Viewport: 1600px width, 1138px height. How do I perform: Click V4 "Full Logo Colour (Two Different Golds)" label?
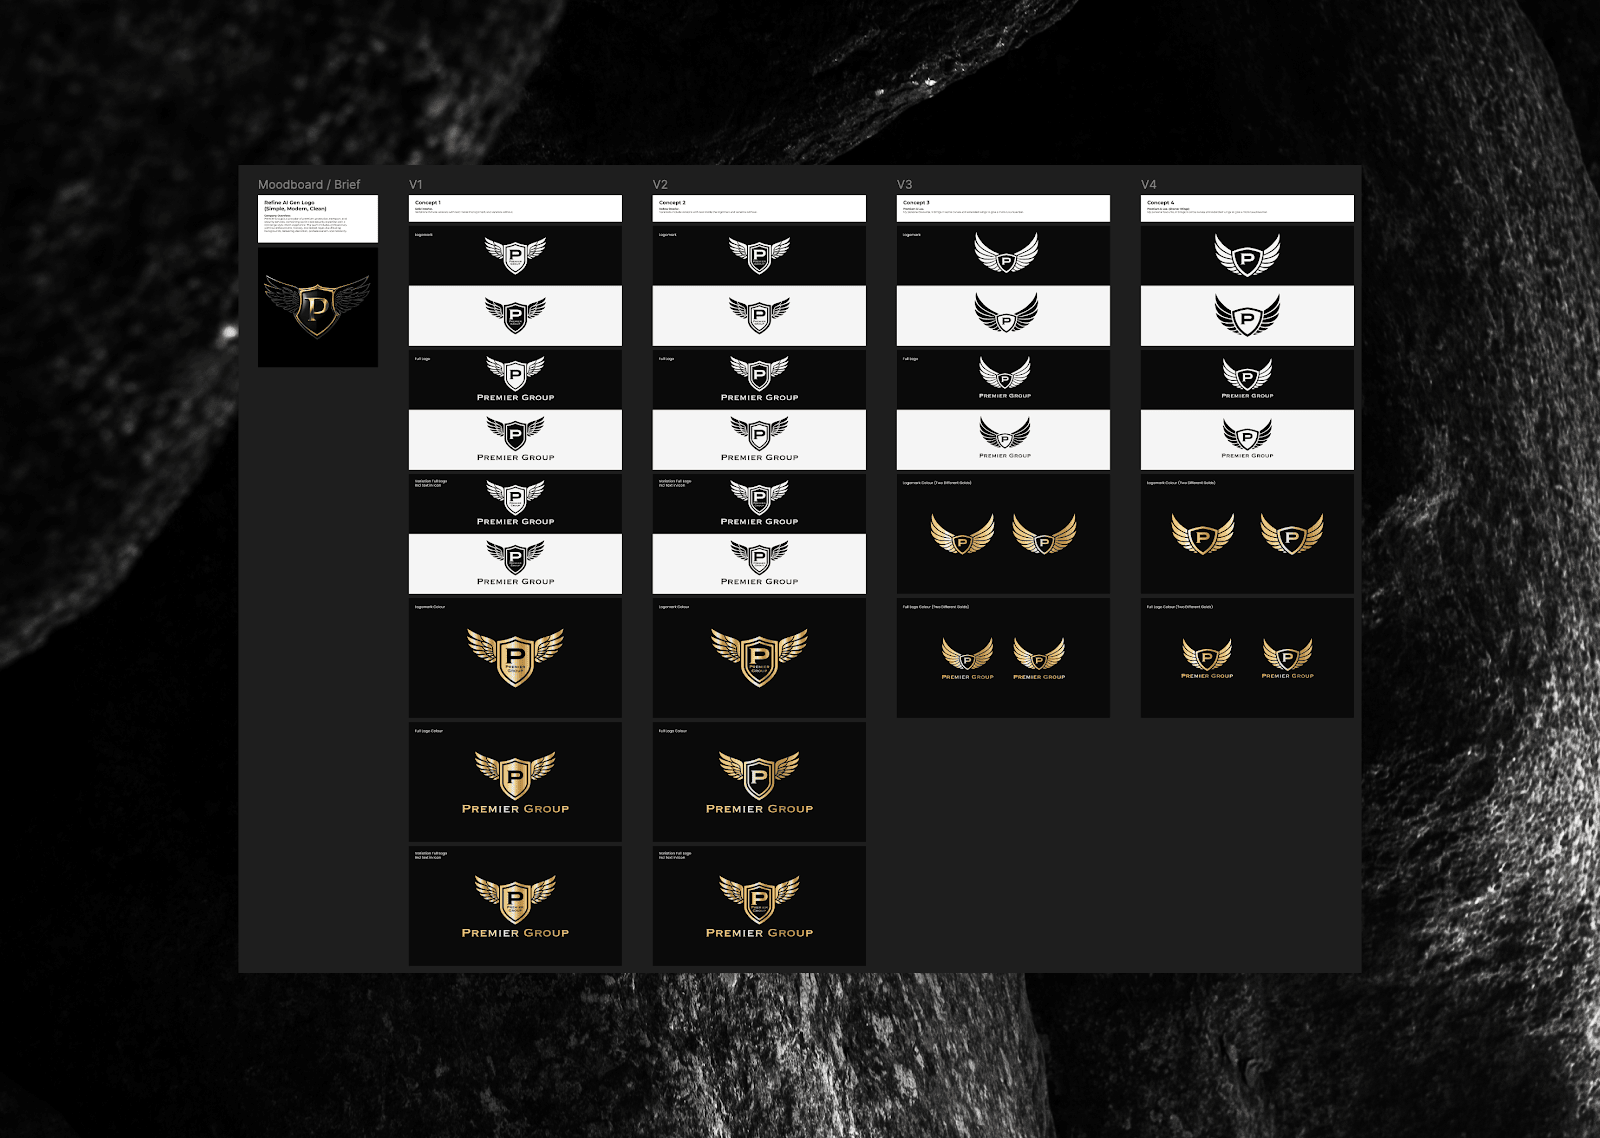[x=1180, y=607]
